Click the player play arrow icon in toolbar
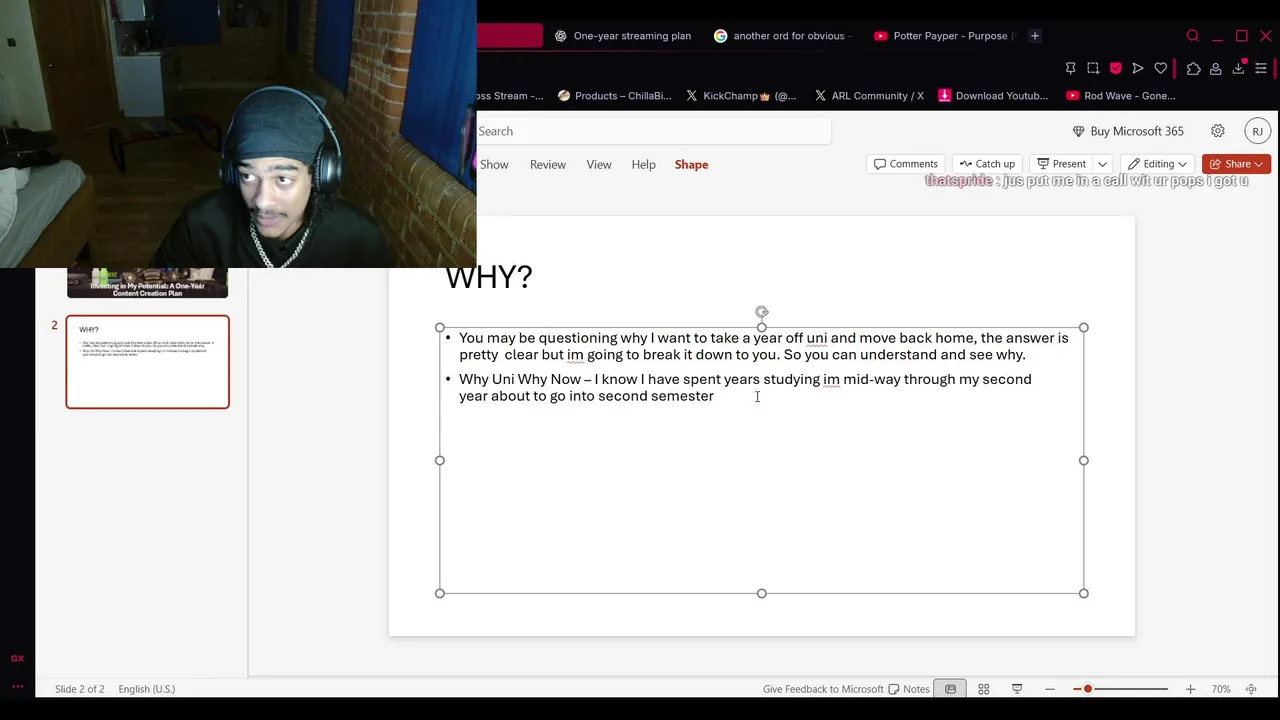 (1138, 68)
